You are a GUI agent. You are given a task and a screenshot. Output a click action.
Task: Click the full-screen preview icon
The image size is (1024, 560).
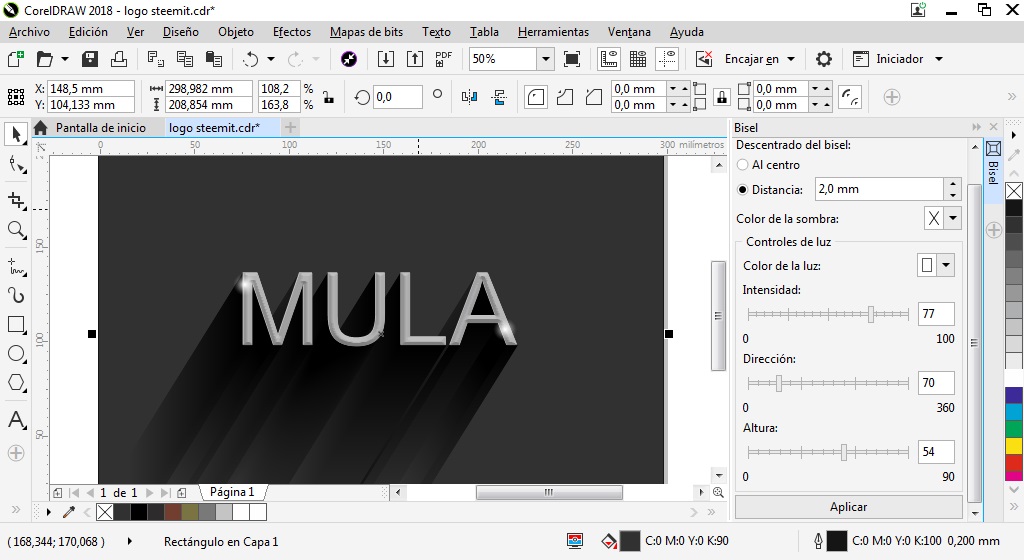click(x=571, y=59)
